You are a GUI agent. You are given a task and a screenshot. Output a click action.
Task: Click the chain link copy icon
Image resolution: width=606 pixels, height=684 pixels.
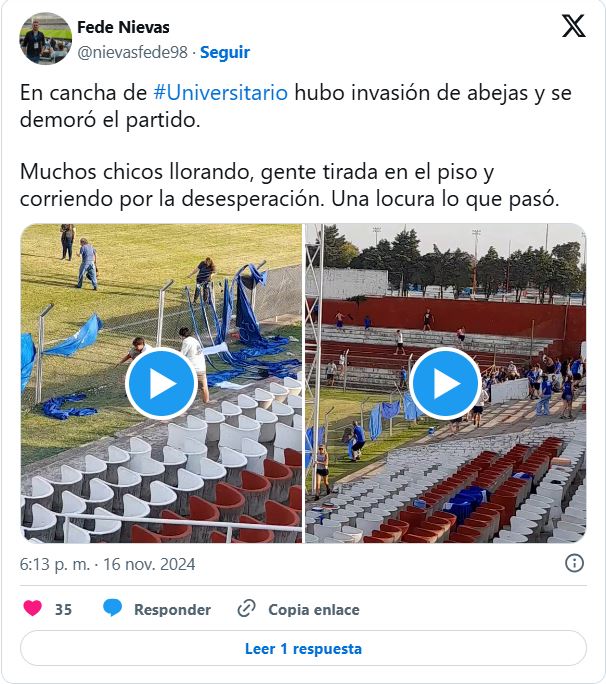tap(247, 609)
